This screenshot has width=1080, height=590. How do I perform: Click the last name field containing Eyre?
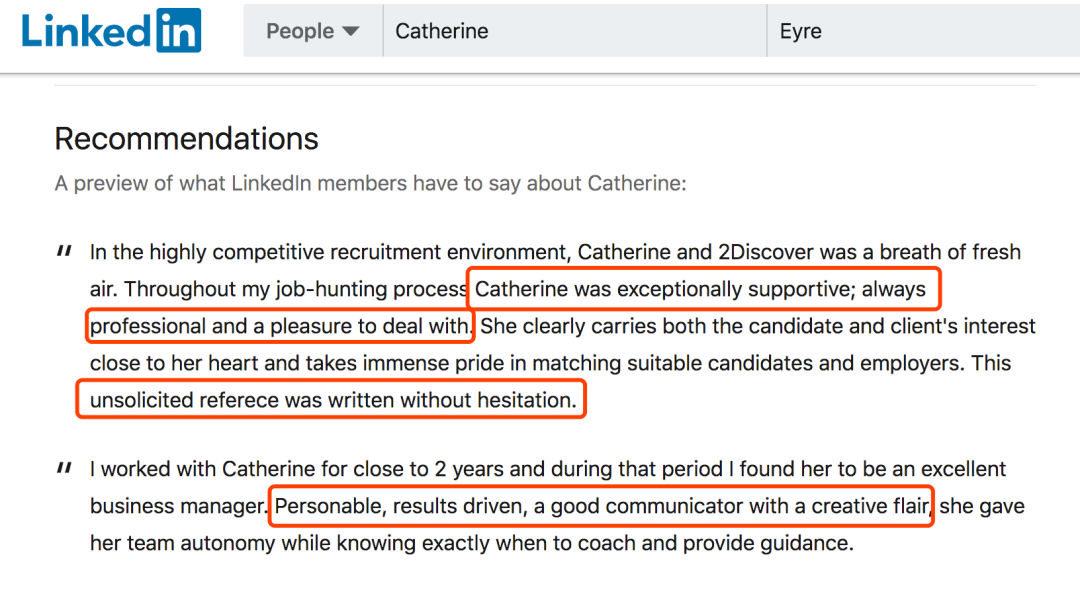(924, 31)
